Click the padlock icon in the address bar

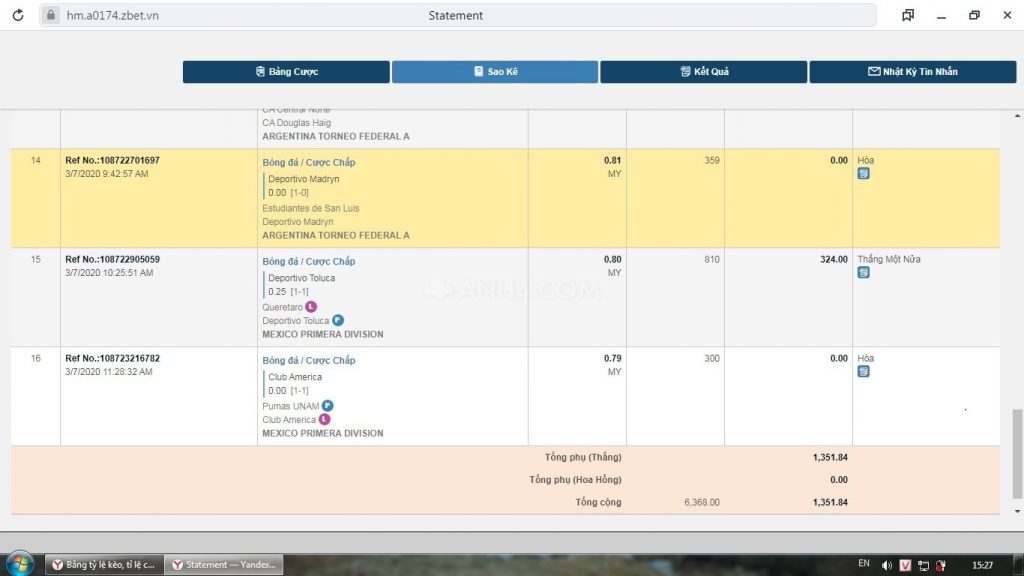click(49, 15)
